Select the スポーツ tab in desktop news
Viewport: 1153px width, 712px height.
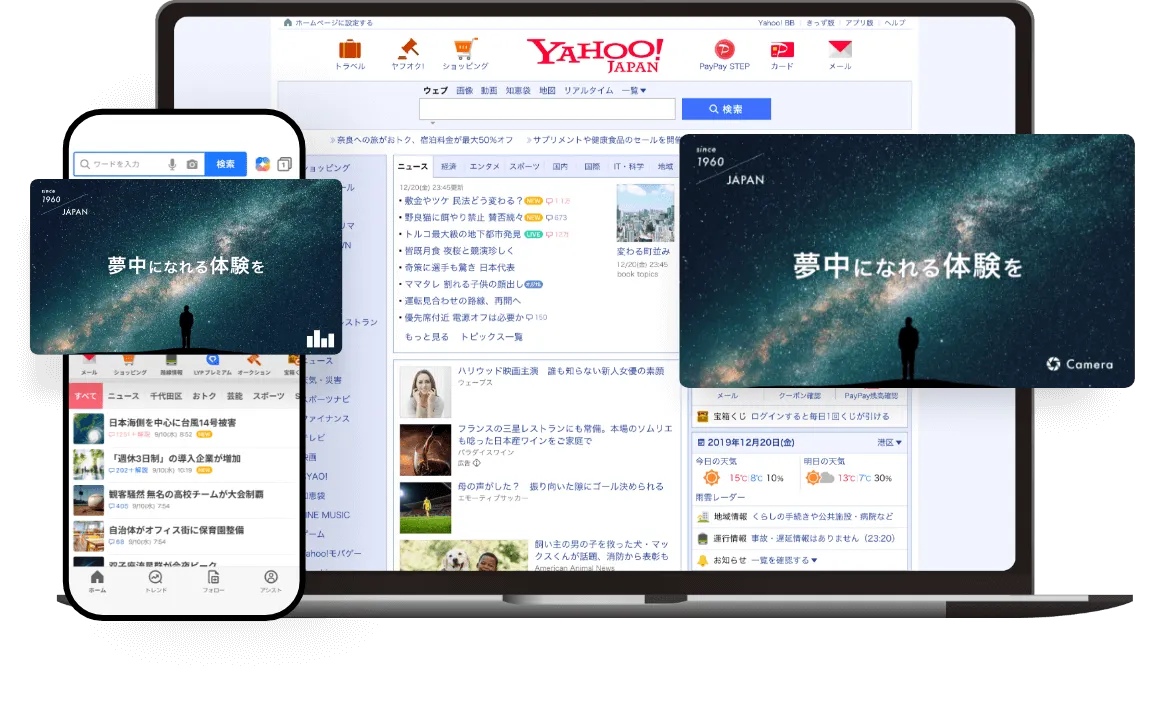coord(524,166)
